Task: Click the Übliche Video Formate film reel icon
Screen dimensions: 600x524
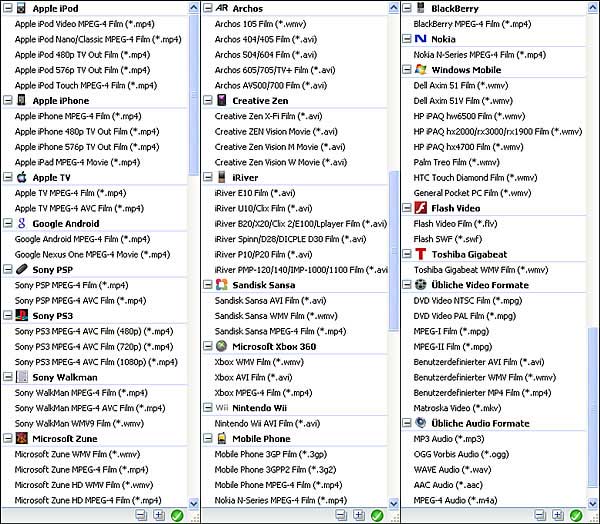Action: click(421, 285)
